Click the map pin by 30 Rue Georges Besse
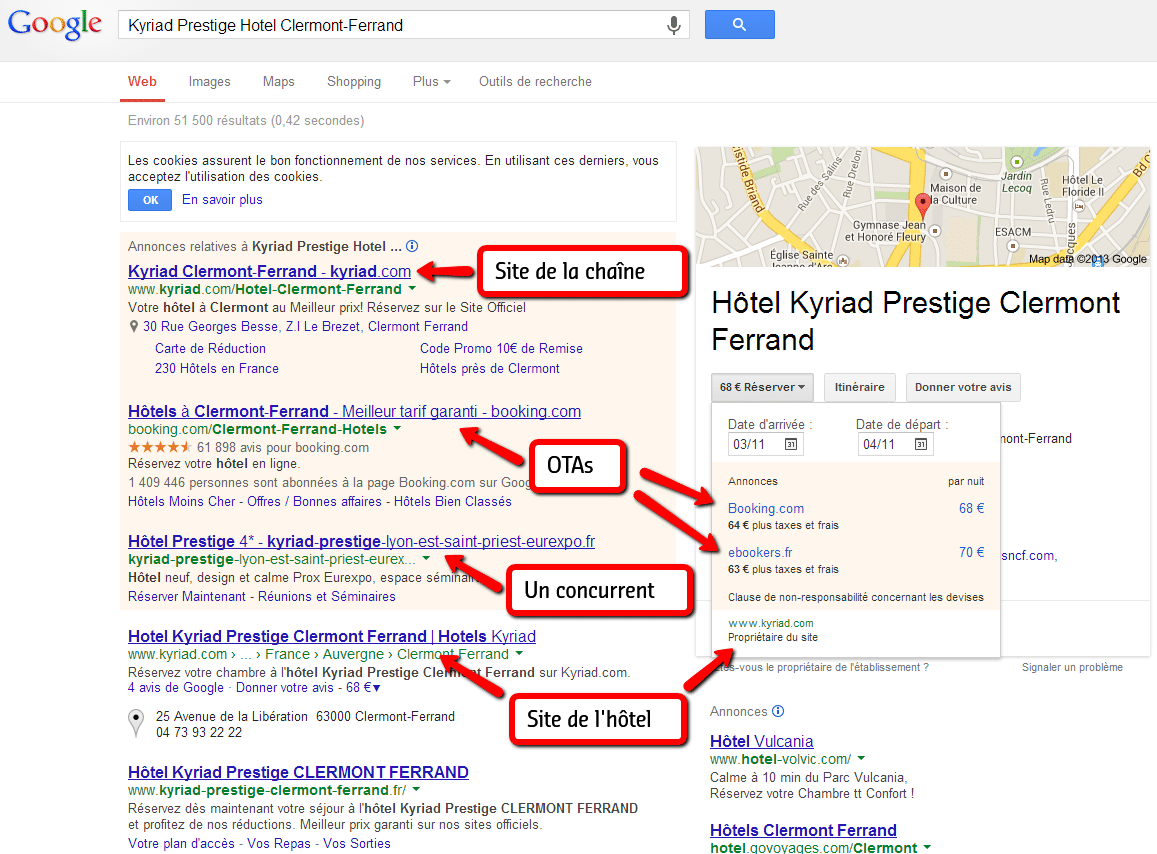 coord(134,326)
